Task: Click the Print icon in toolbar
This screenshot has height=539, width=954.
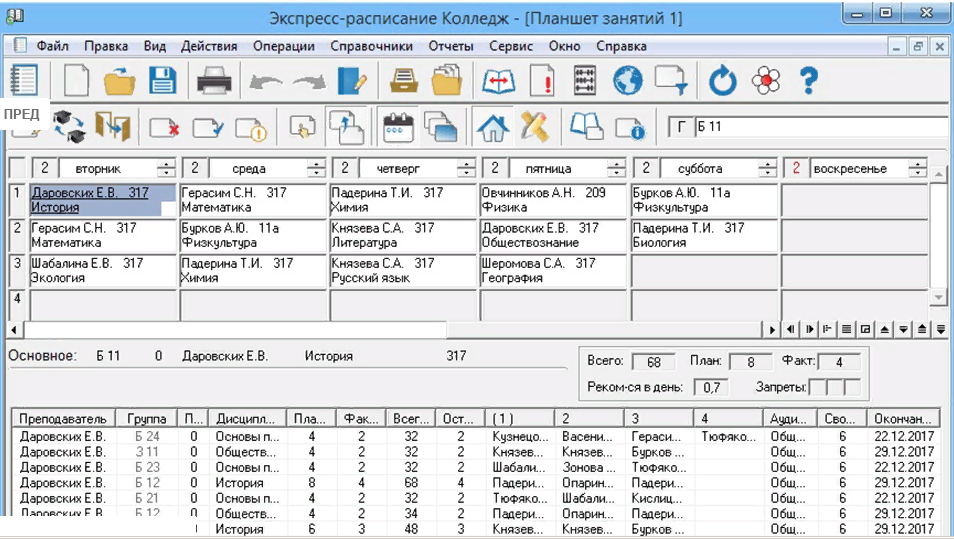Action: pyautogui.click(x=214, y=80)
